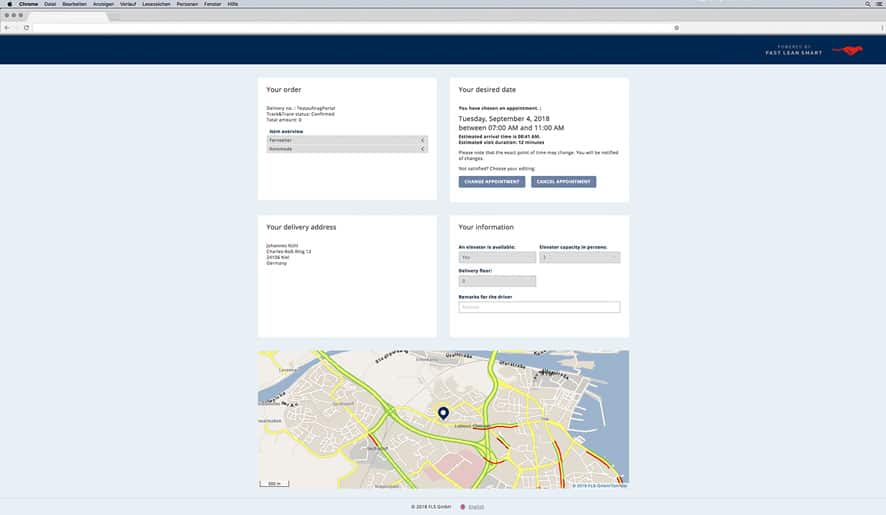Open the Datei menu
The width and height of the screenshot is (886, 515).
50,4
